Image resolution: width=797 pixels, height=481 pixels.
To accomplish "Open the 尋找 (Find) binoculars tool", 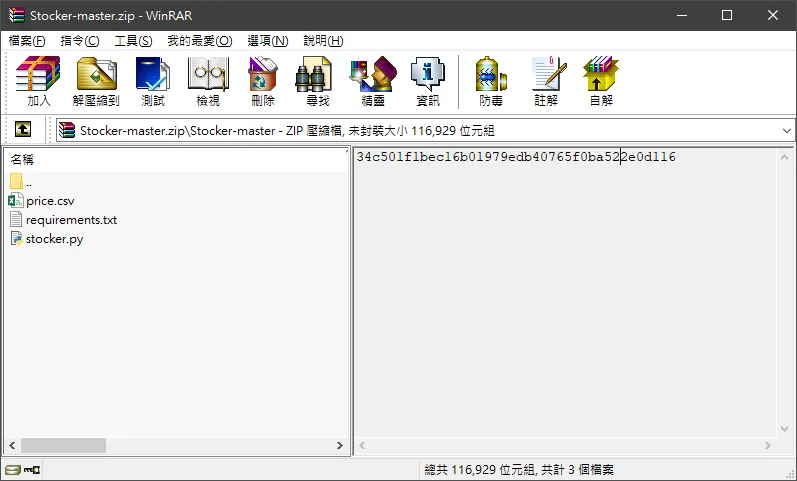I will [318, 81].
